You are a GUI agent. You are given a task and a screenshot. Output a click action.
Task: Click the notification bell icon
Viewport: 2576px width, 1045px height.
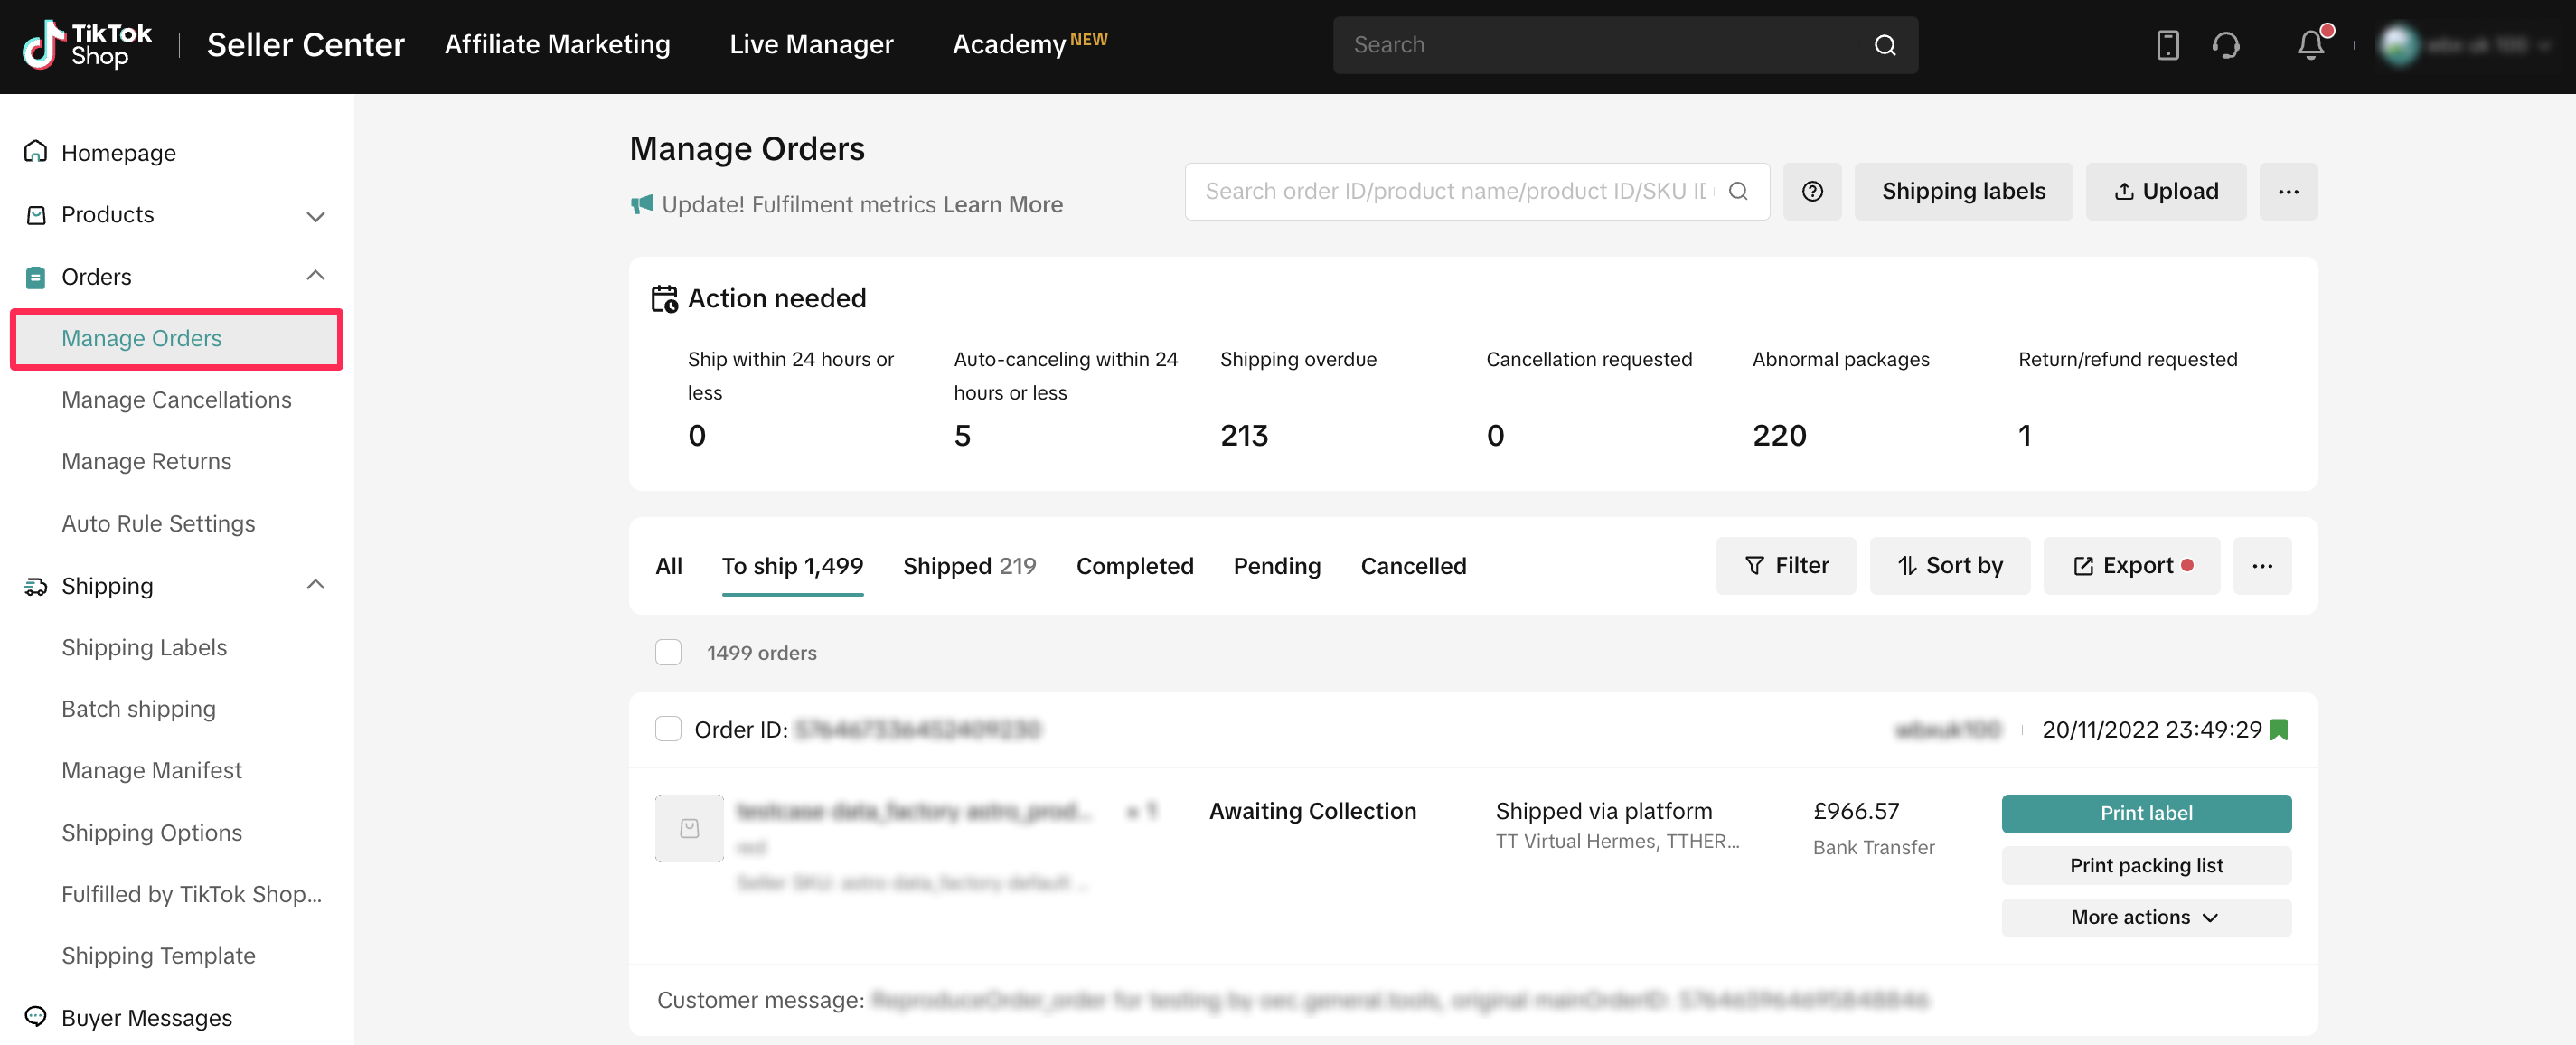point(2310,45)
